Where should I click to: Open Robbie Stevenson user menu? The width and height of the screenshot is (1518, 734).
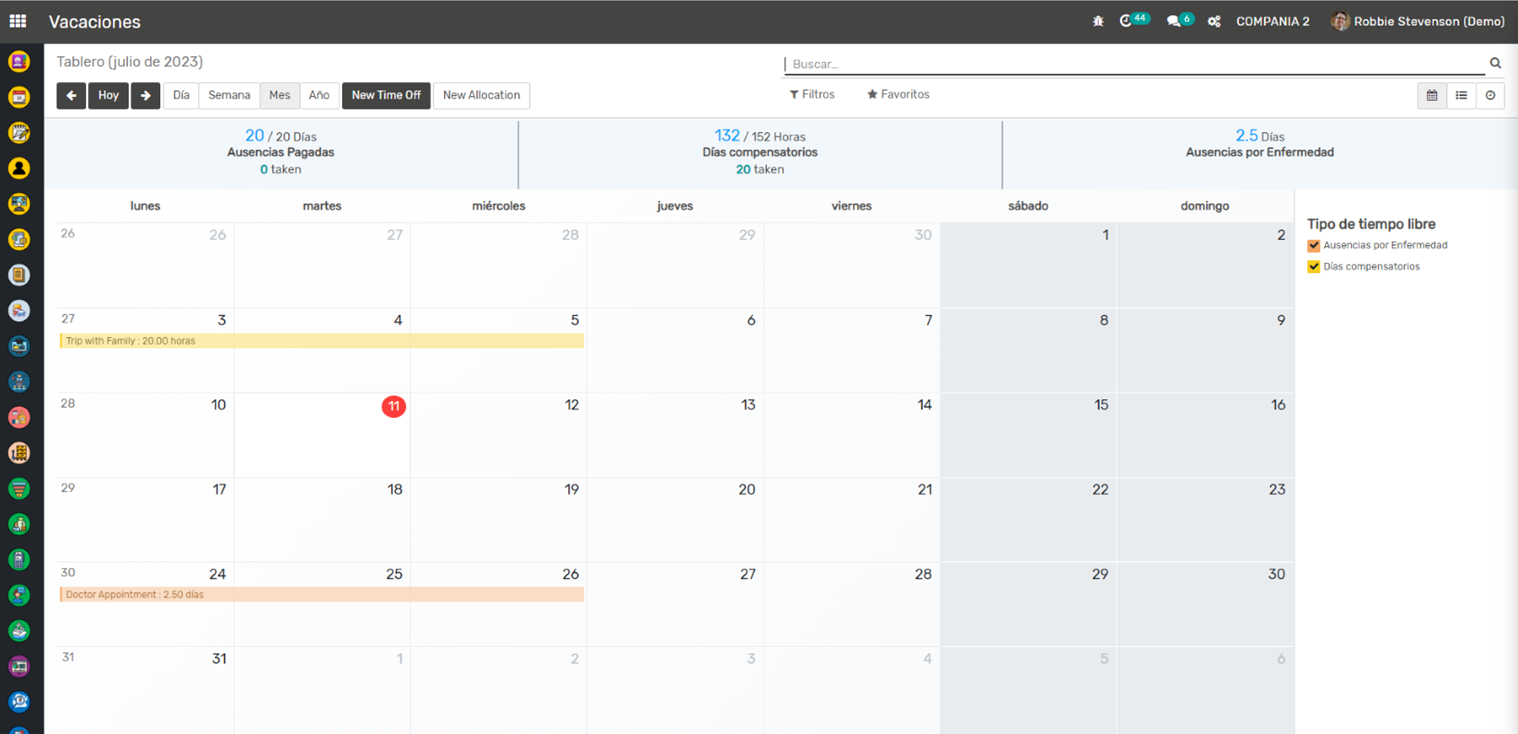pos(1418,21)
